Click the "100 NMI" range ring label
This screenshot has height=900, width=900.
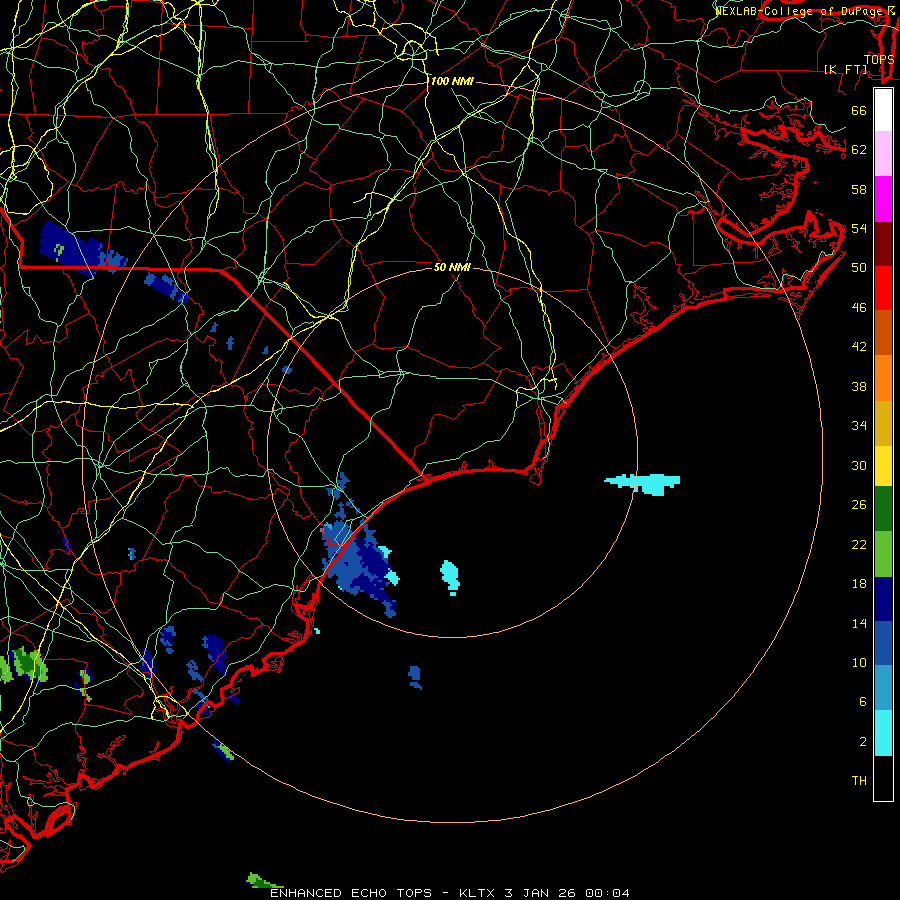pos(452,82)
